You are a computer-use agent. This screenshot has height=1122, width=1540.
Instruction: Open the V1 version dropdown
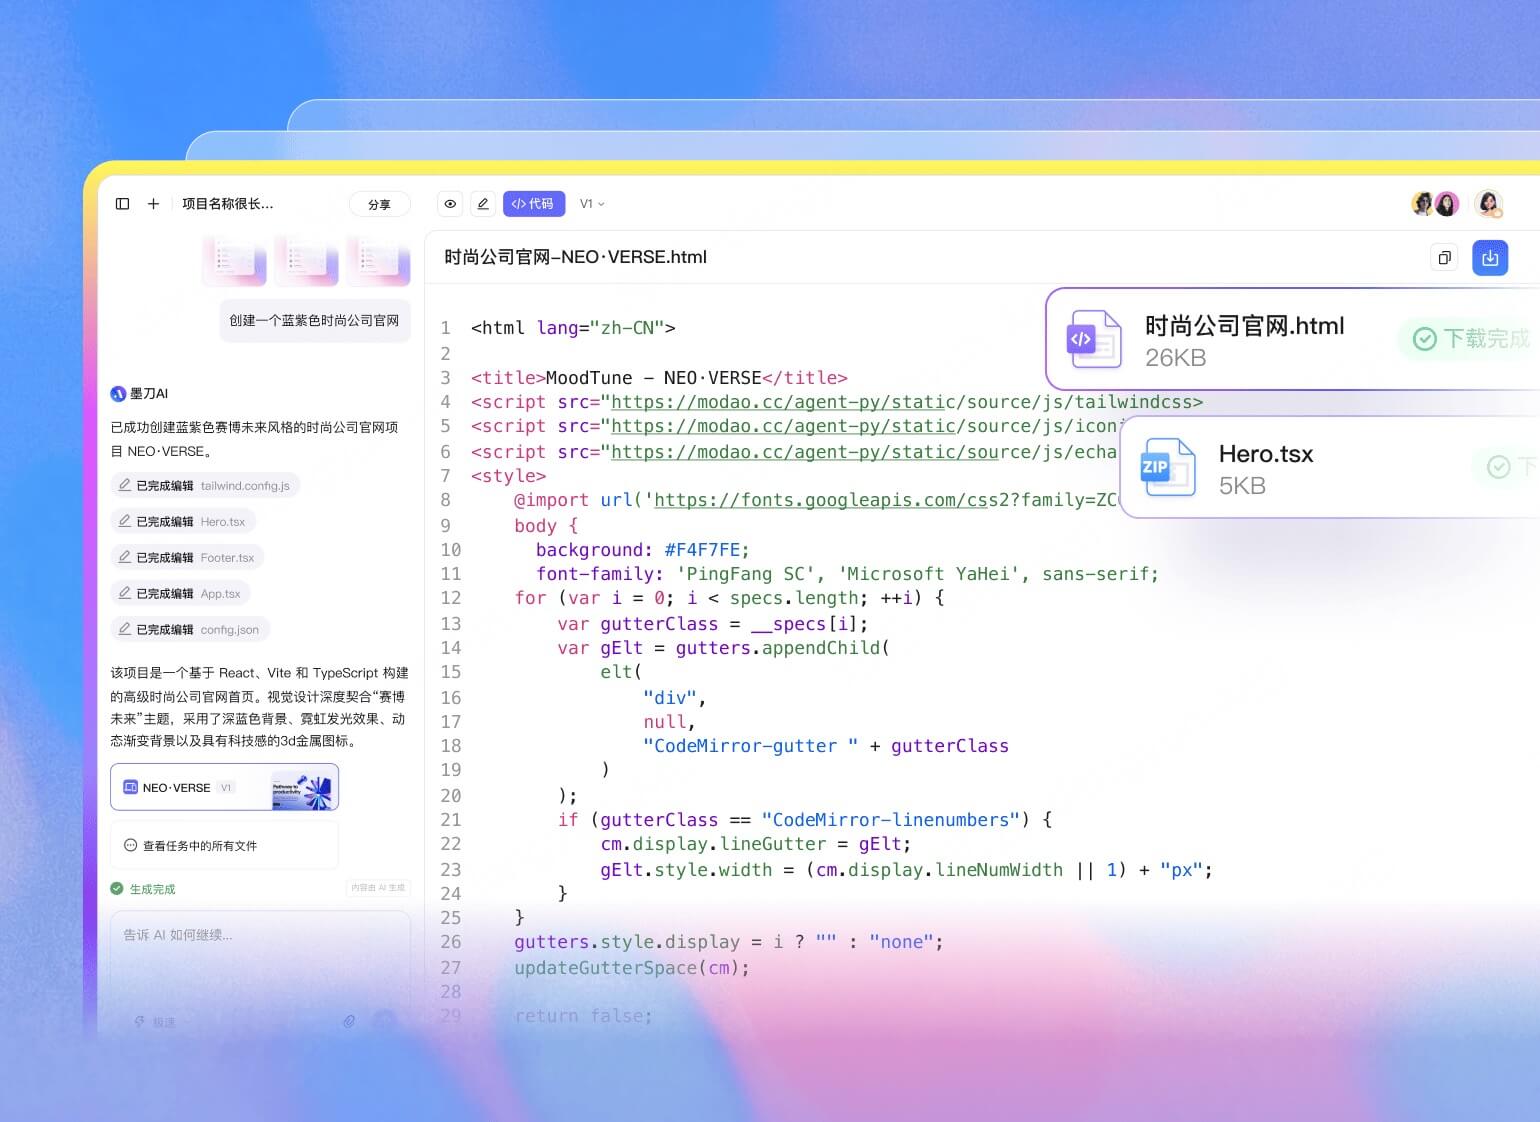(x=592, y=204)
